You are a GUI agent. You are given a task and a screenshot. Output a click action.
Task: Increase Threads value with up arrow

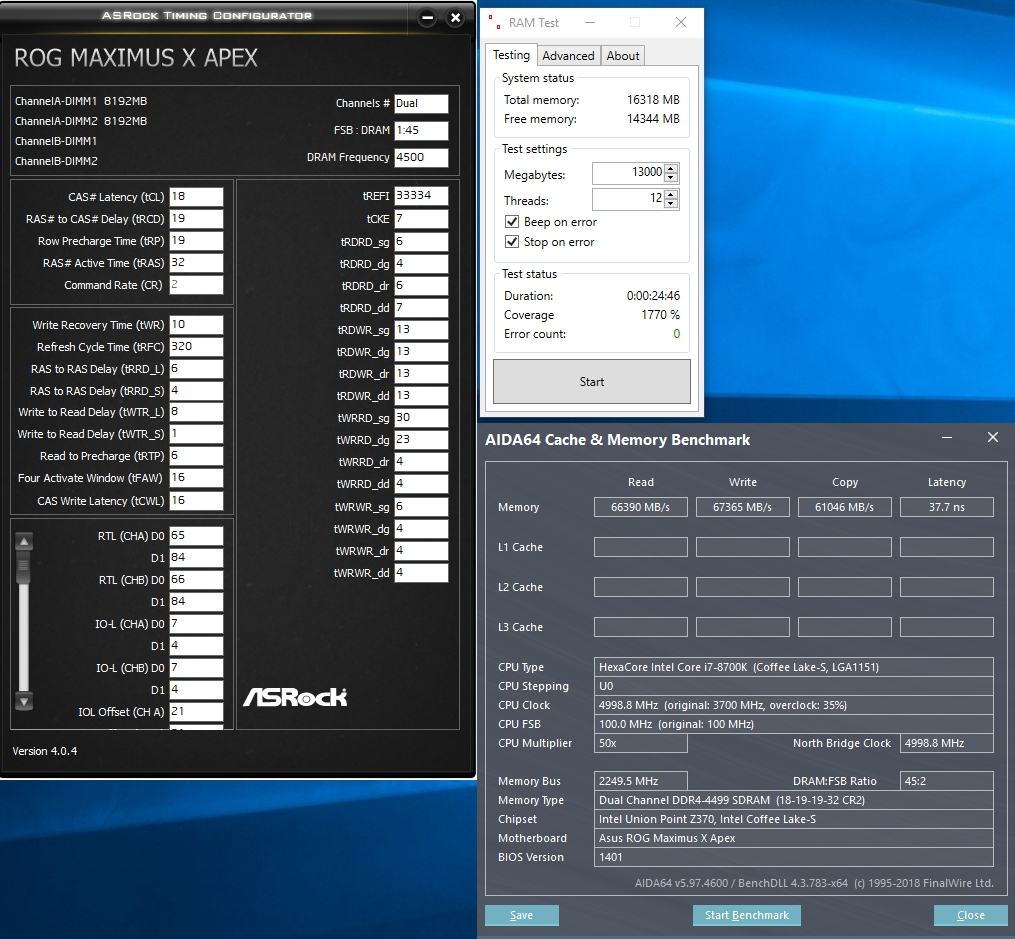point(671,195)
